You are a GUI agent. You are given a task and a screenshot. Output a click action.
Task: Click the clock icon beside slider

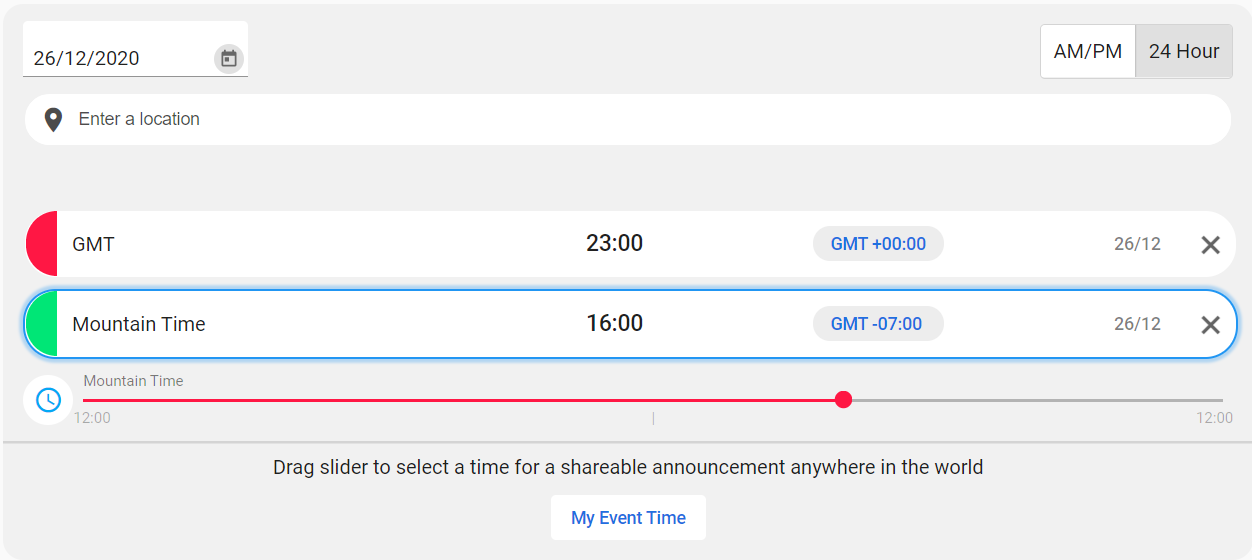tap(48, 400)
